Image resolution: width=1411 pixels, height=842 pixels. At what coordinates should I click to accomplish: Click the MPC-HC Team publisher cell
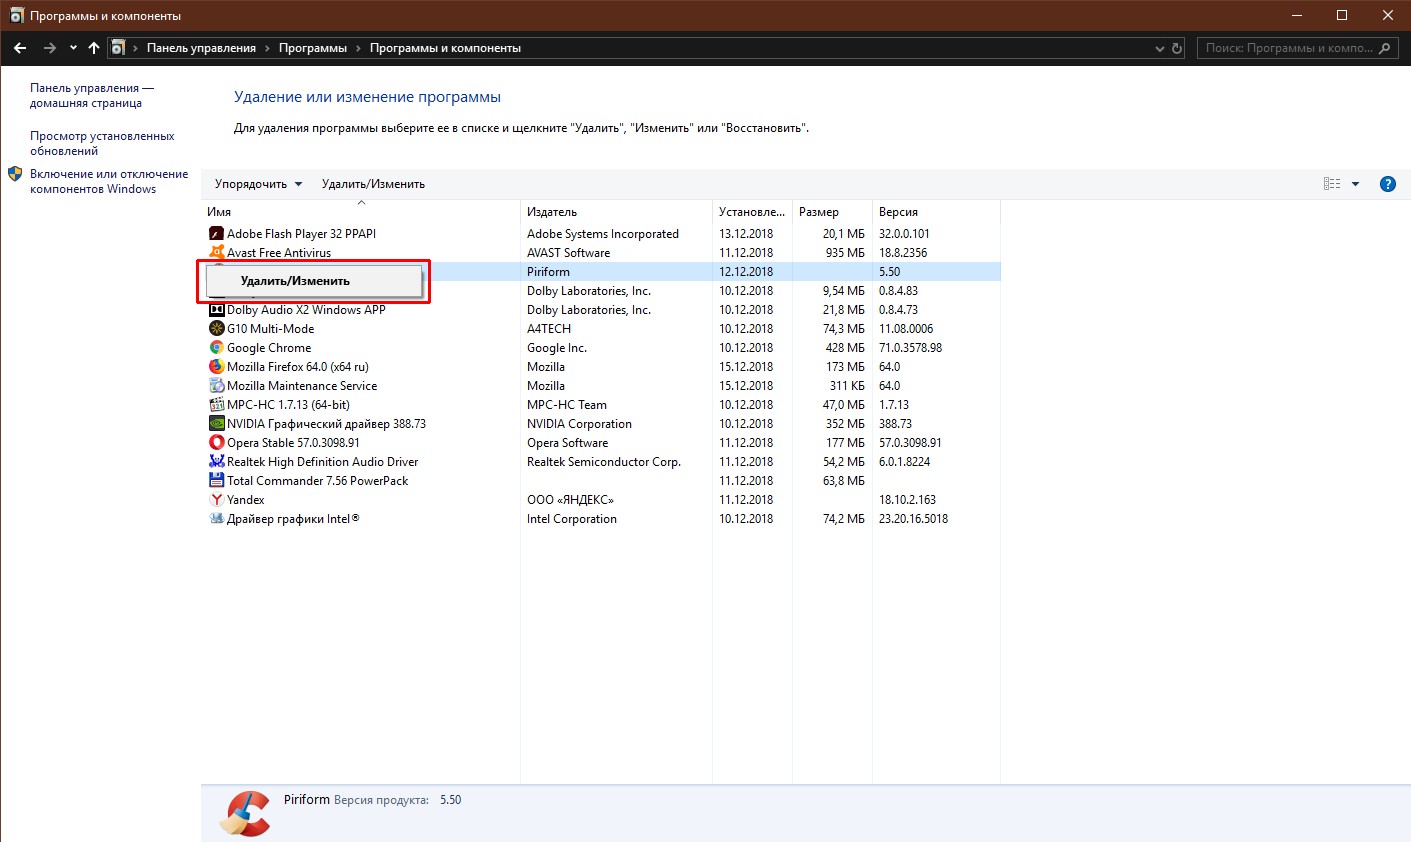(x=567, y=405)
